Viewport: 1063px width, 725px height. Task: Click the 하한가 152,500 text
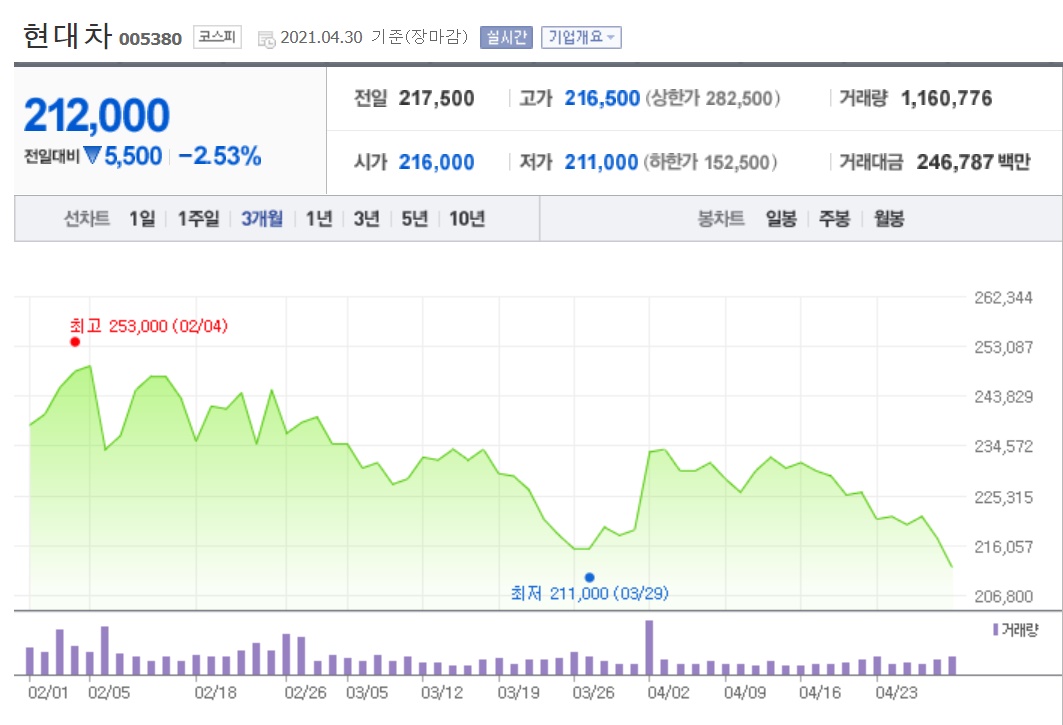point(710,162)
